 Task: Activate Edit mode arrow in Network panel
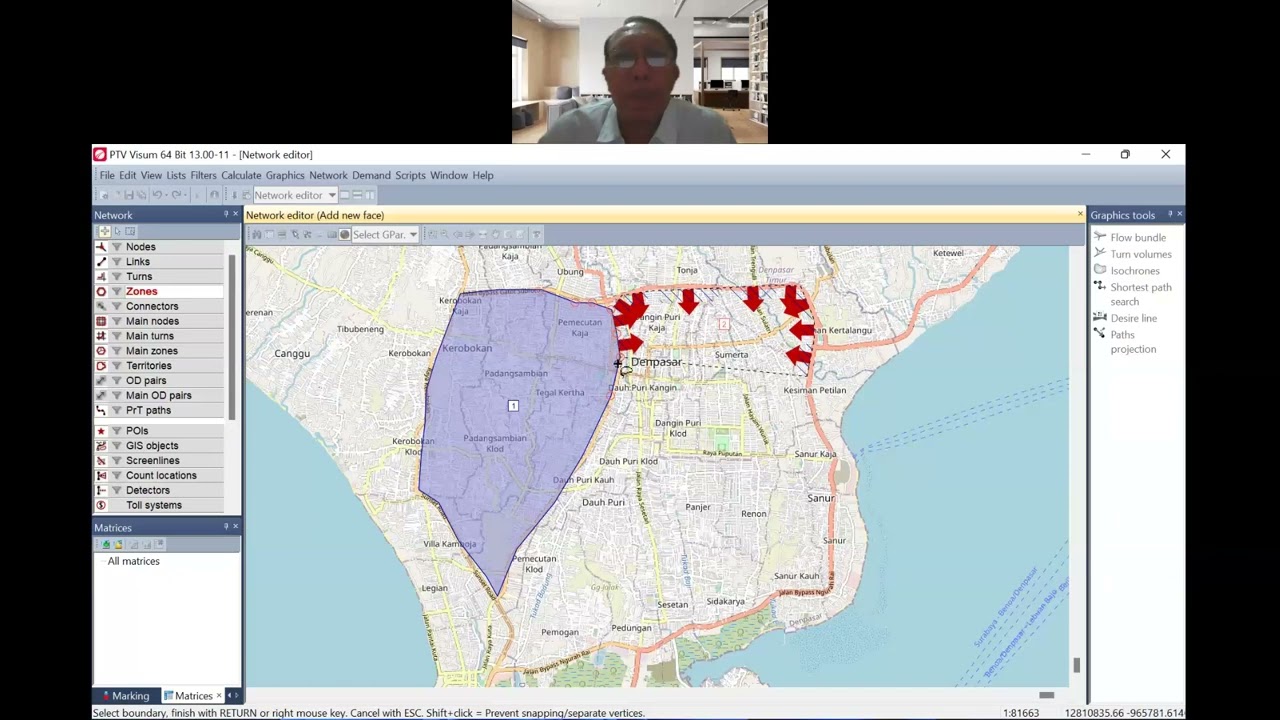(x=117, y=231)
